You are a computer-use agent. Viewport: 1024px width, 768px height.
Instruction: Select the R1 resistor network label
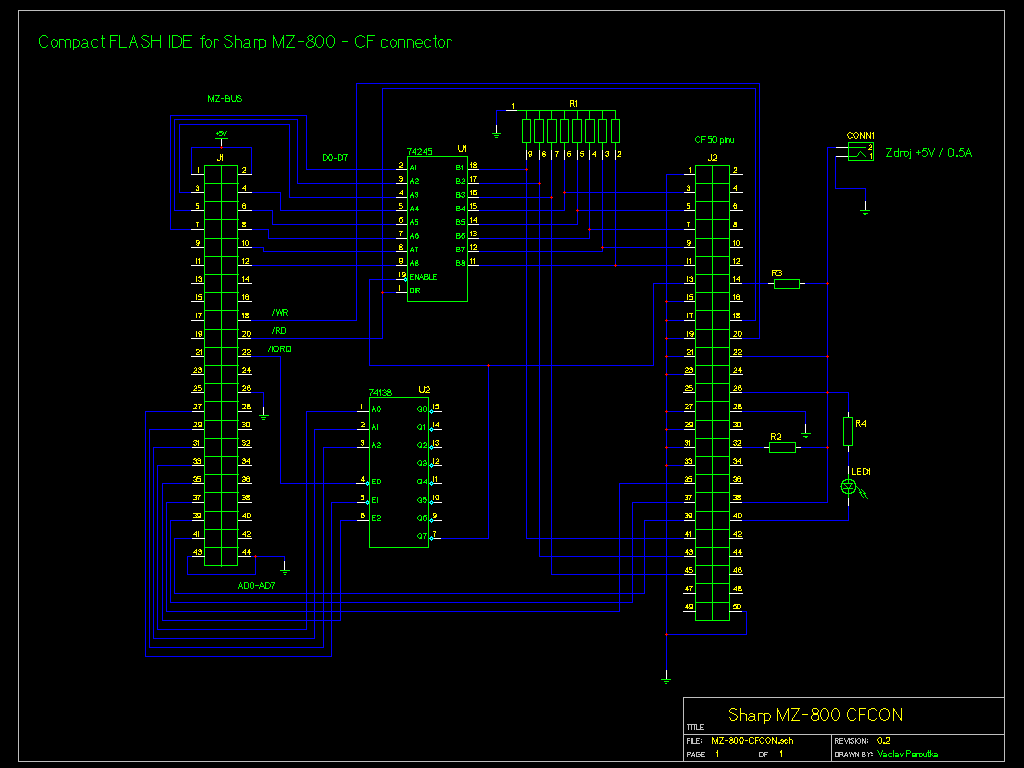(573, 103)
